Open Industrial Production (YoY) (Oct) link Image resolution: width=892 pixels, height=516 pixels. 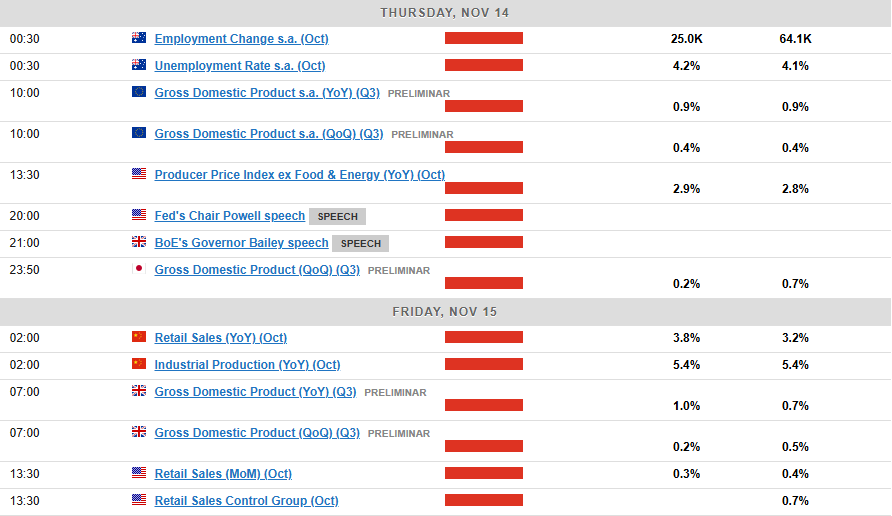(247, 365)
